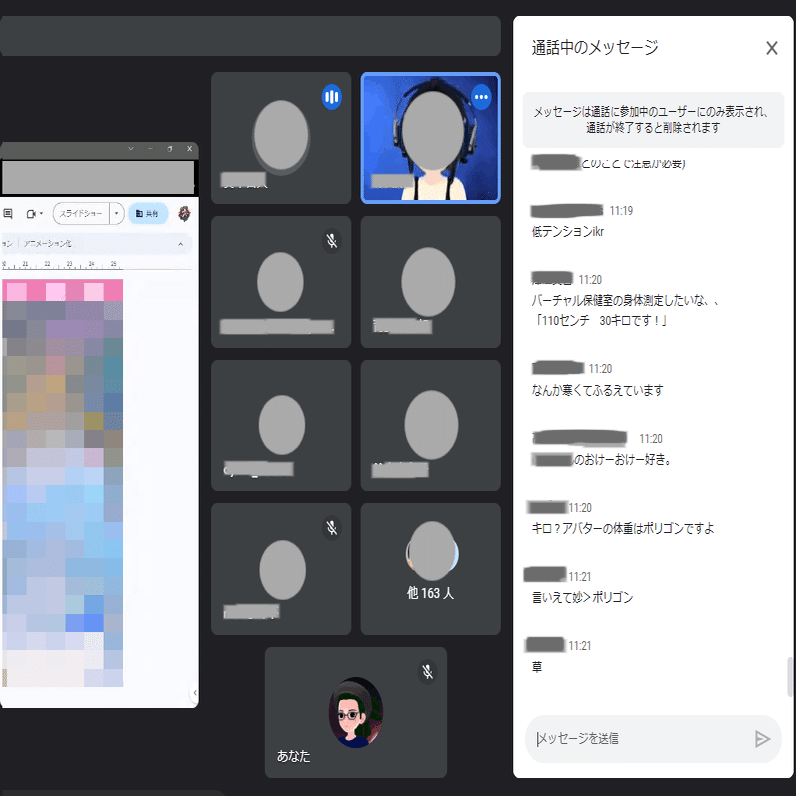Open the 他 163 人 other participants tile
This screenshot has width=796, height=796.
pyautogui.click(x=430, y=569)
